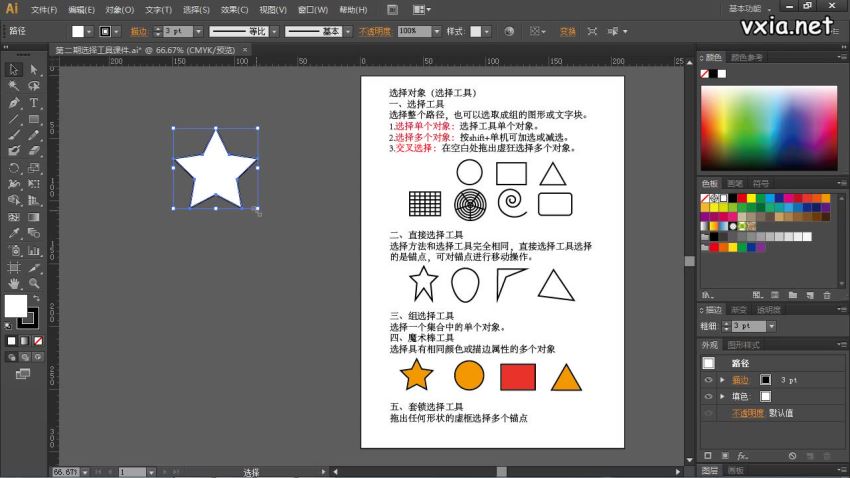Select the Free Transform tool

(34, 184)
